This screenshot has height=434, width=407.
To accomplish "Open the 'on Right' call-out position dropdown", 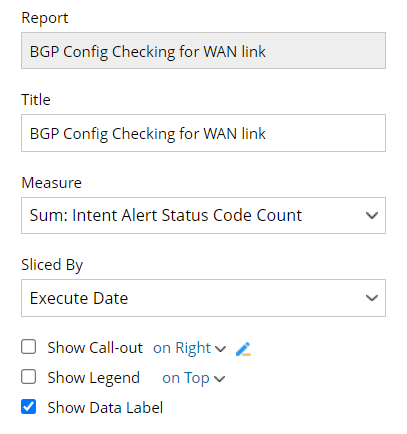I will tap(189, 348).
